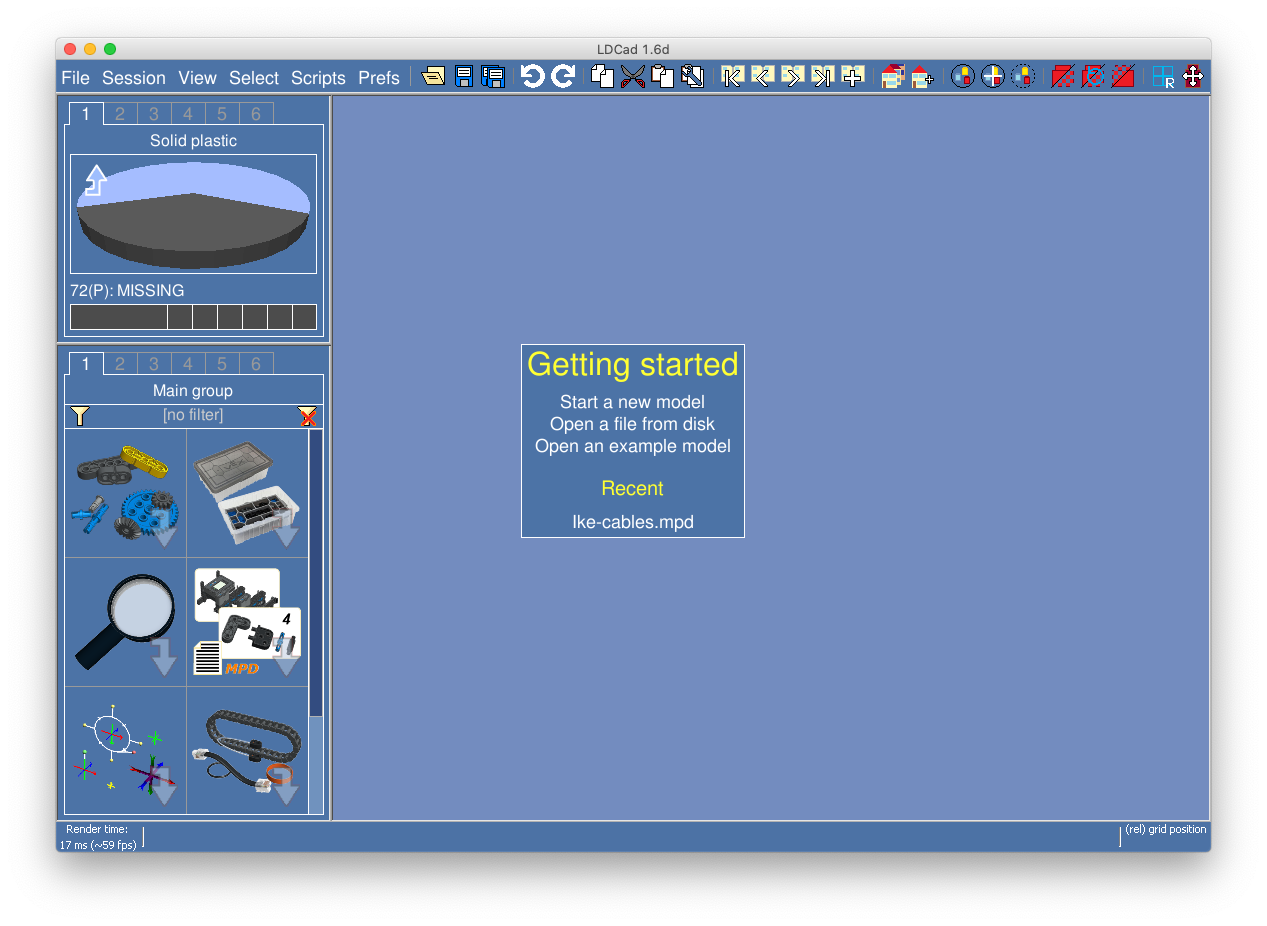Screen dimensions: 1267x926
Task: Click the first round color-wheel toolbar icon
Action: tap(962, 76)
